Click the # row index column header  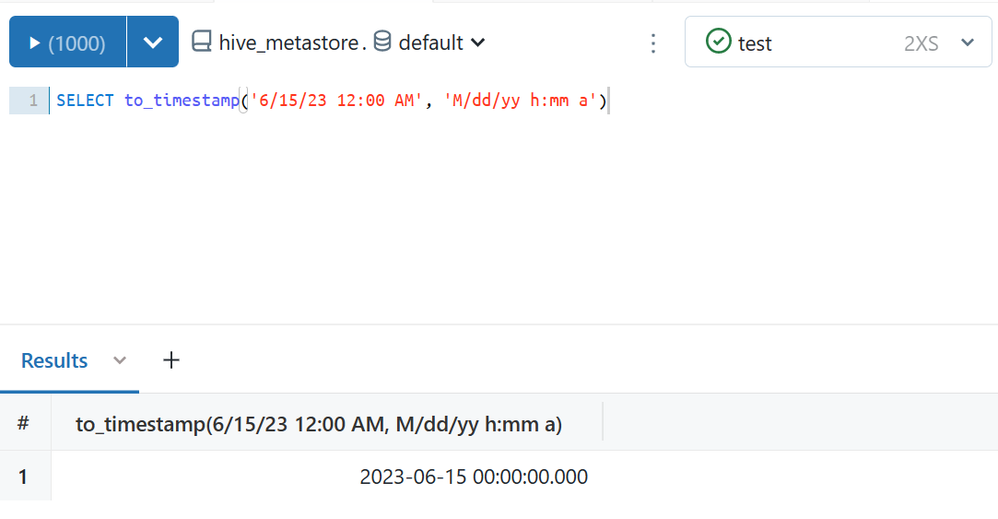(23, 424)
